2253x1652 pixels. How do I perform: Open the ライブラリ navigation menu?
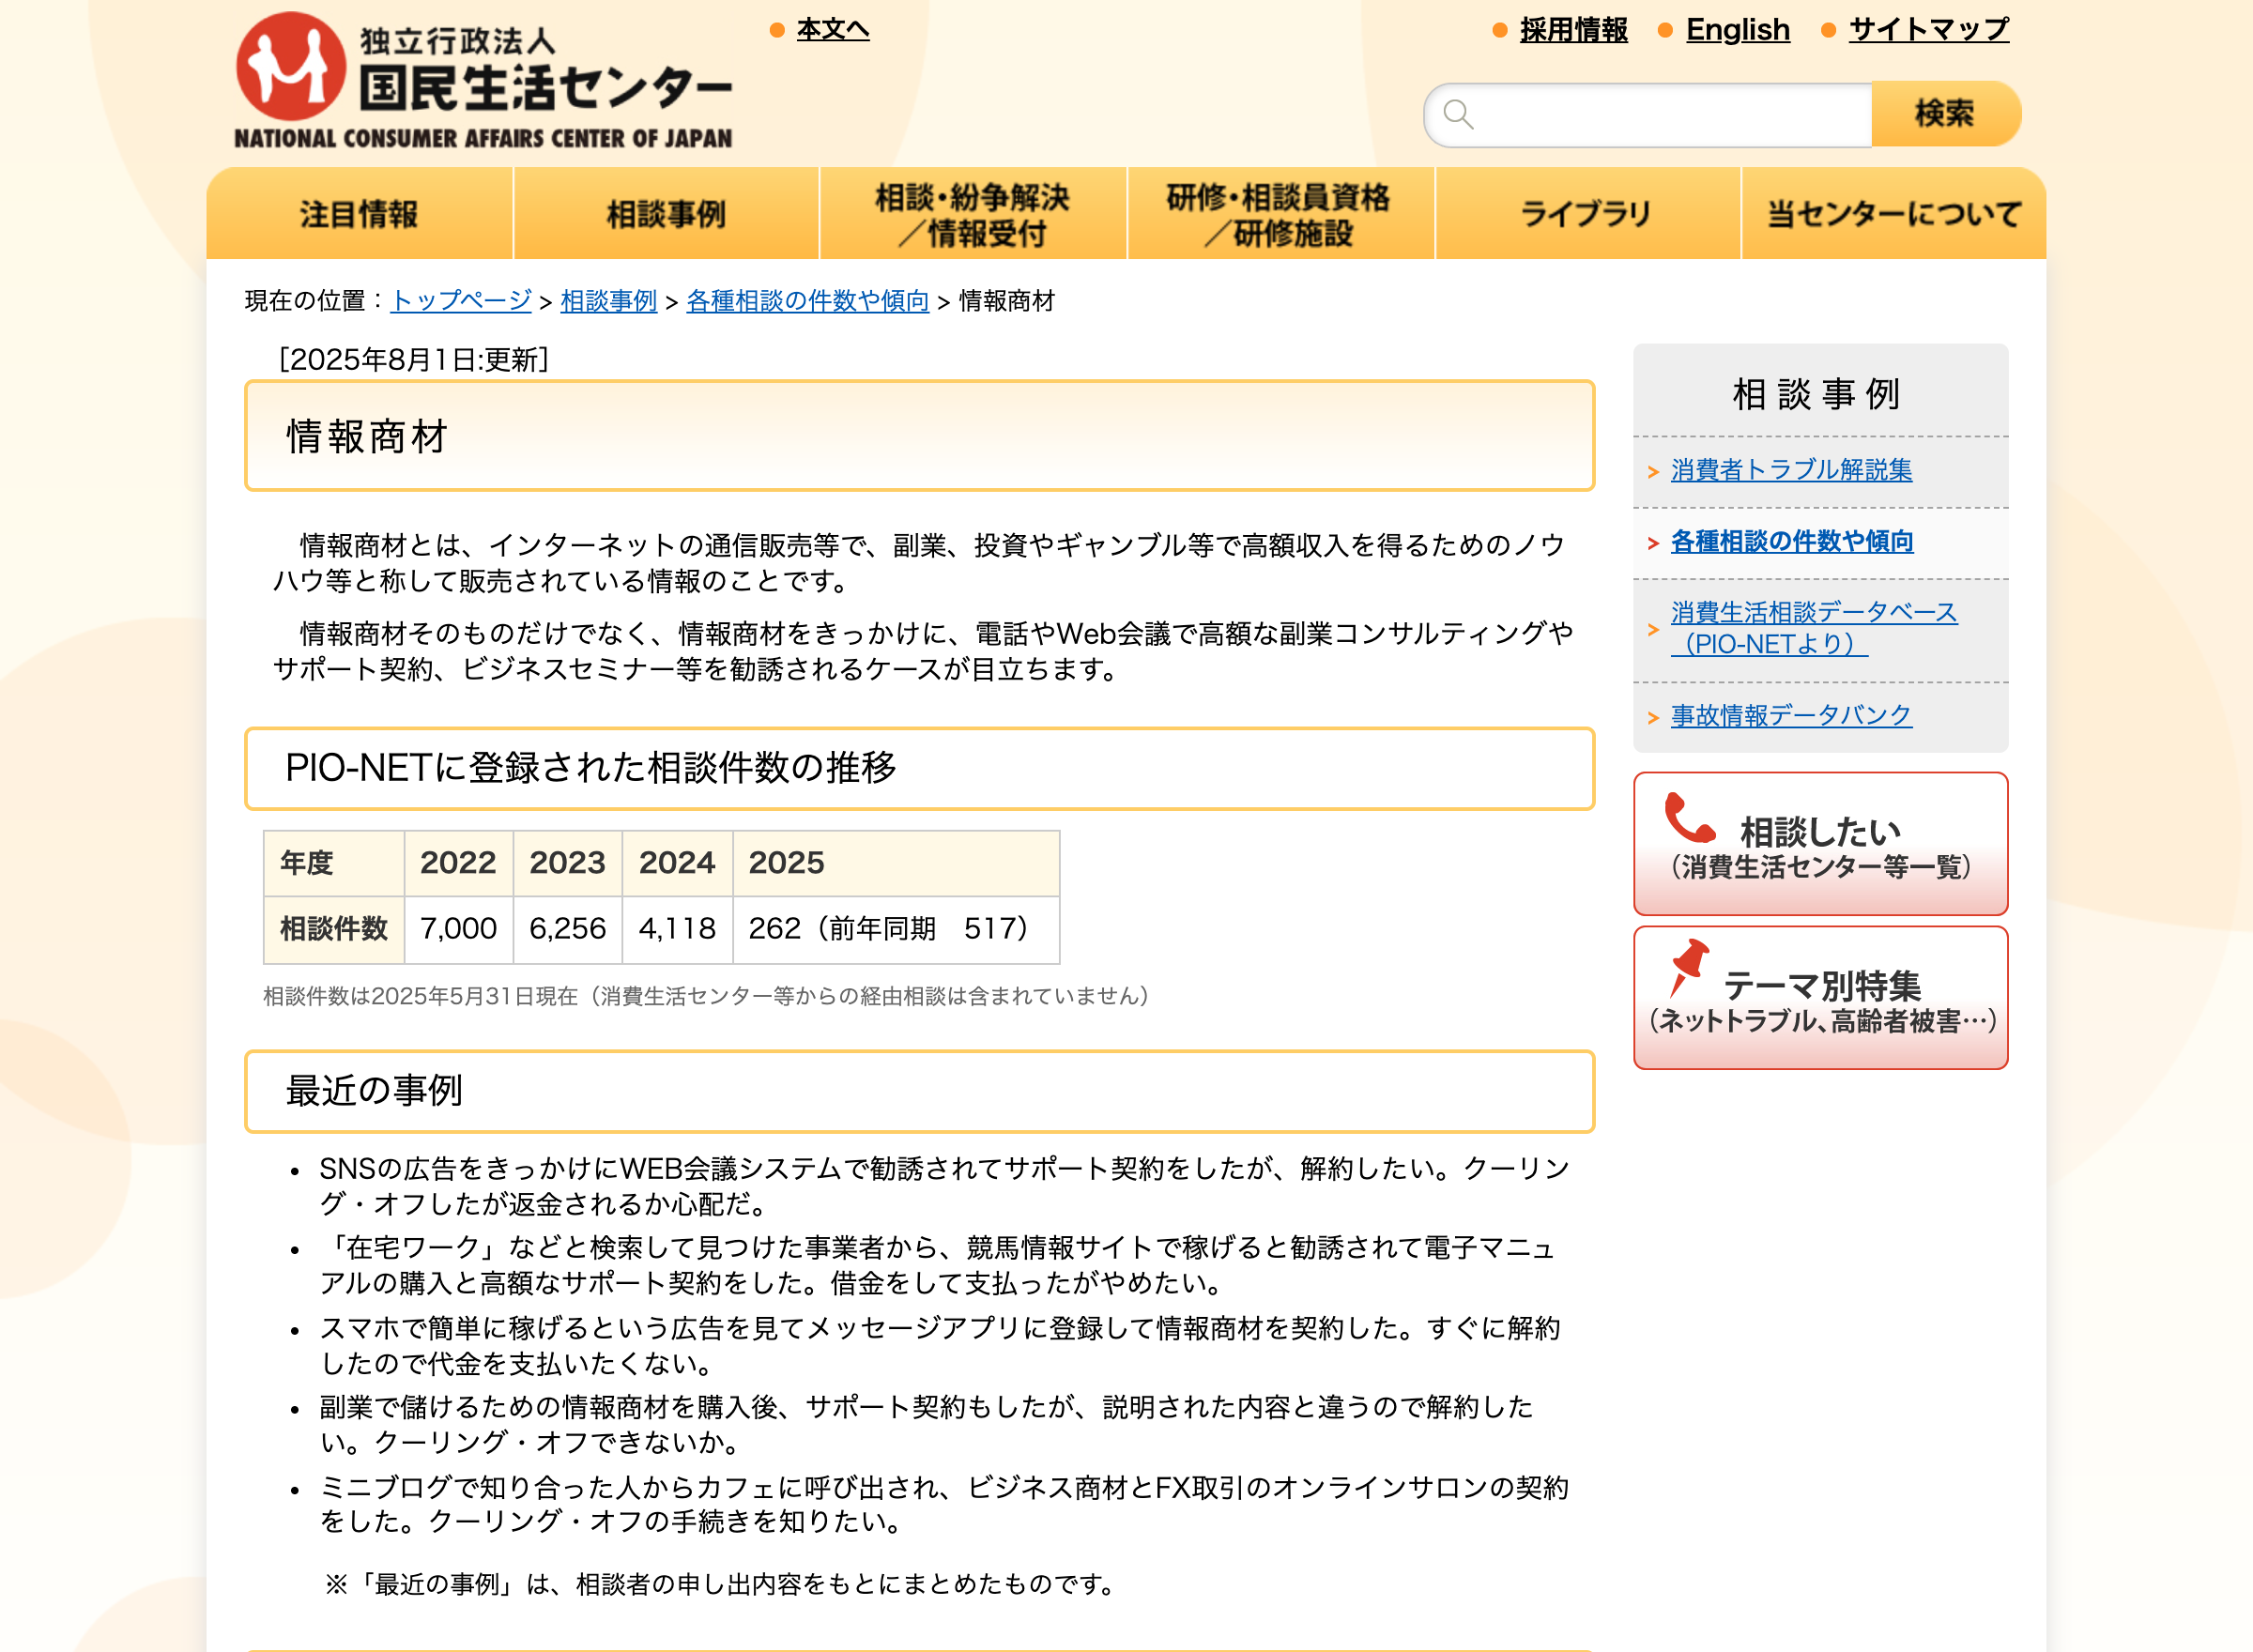(1588, 214)
